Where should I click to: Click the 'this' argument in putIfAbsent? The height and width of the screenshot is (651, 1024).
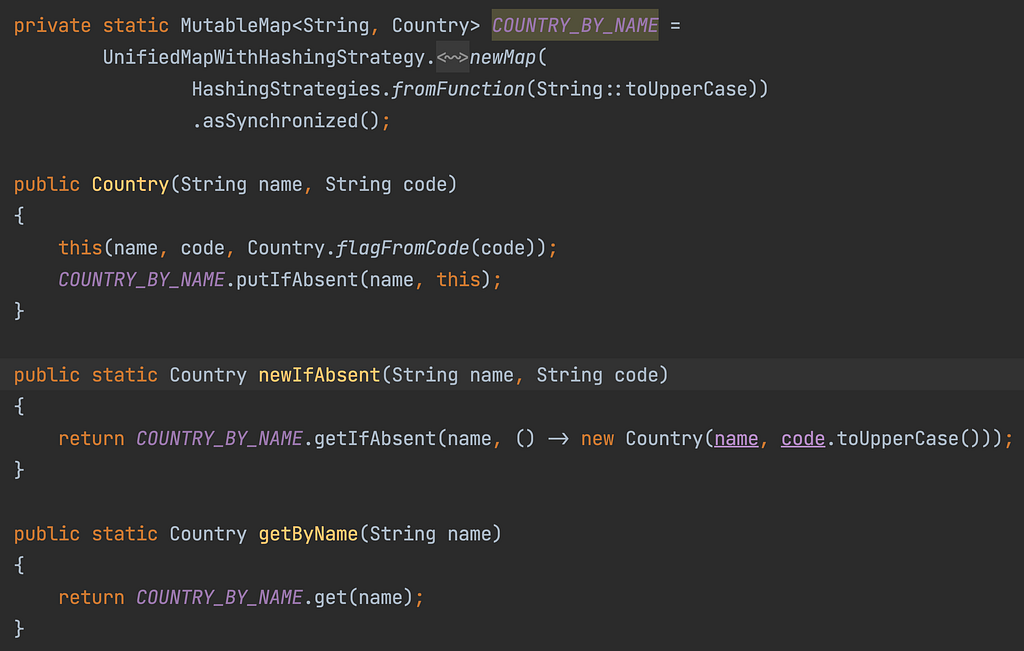[458, 280]
